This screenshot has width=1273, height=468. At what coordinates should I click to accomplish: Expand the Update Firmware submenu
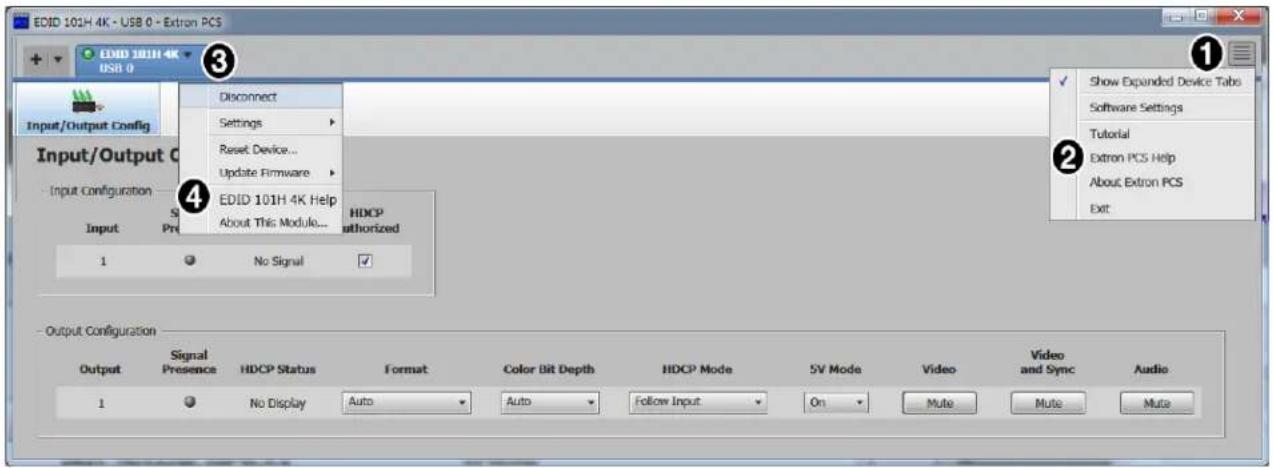click(261, 172)
